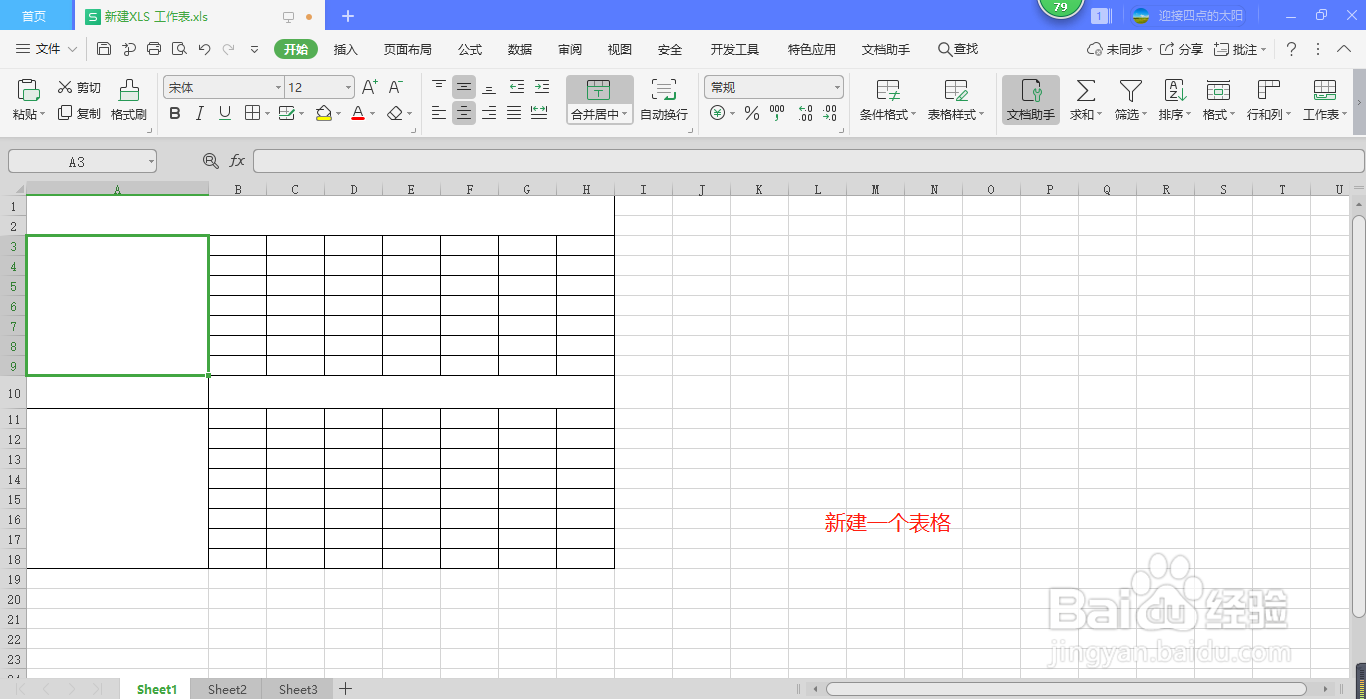Open Print Preview from quick toolbar
Screen dimensions: 1366x699
(x=179, y=49)
